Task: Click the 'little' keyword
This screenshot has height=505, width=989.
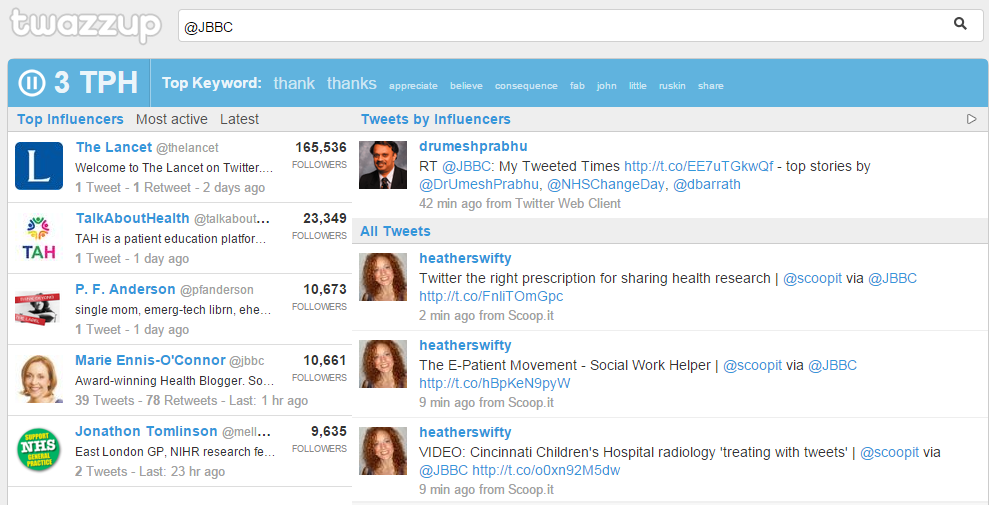Action: point(638,86)
